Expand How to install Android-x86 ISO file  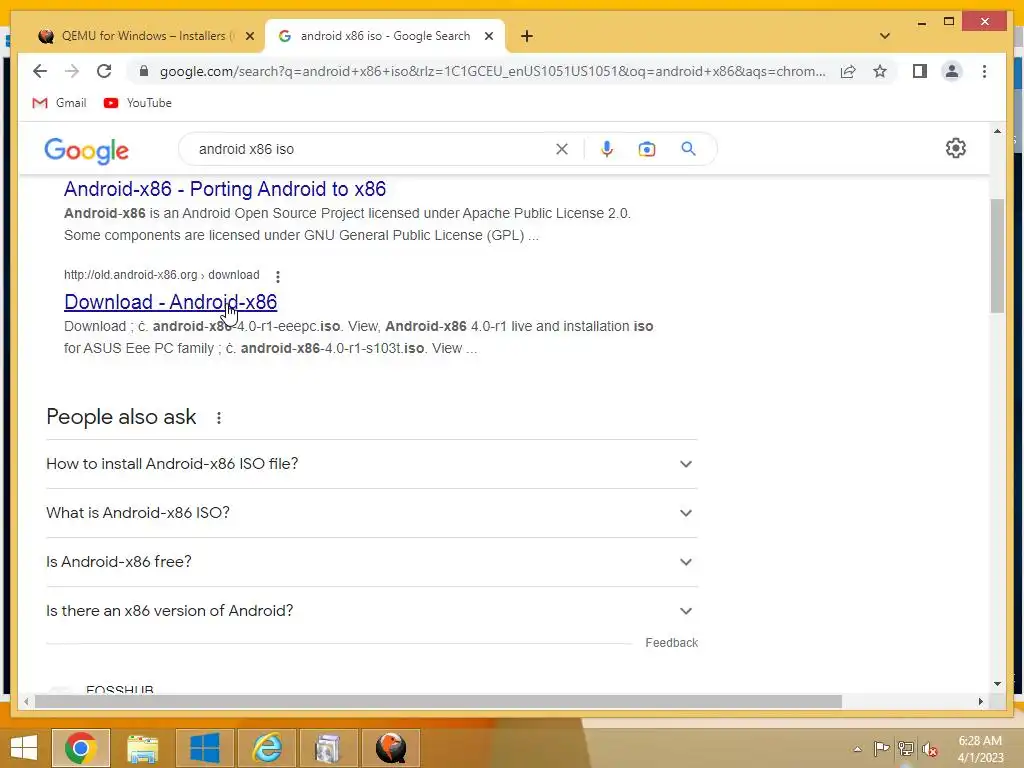(372, 464)
